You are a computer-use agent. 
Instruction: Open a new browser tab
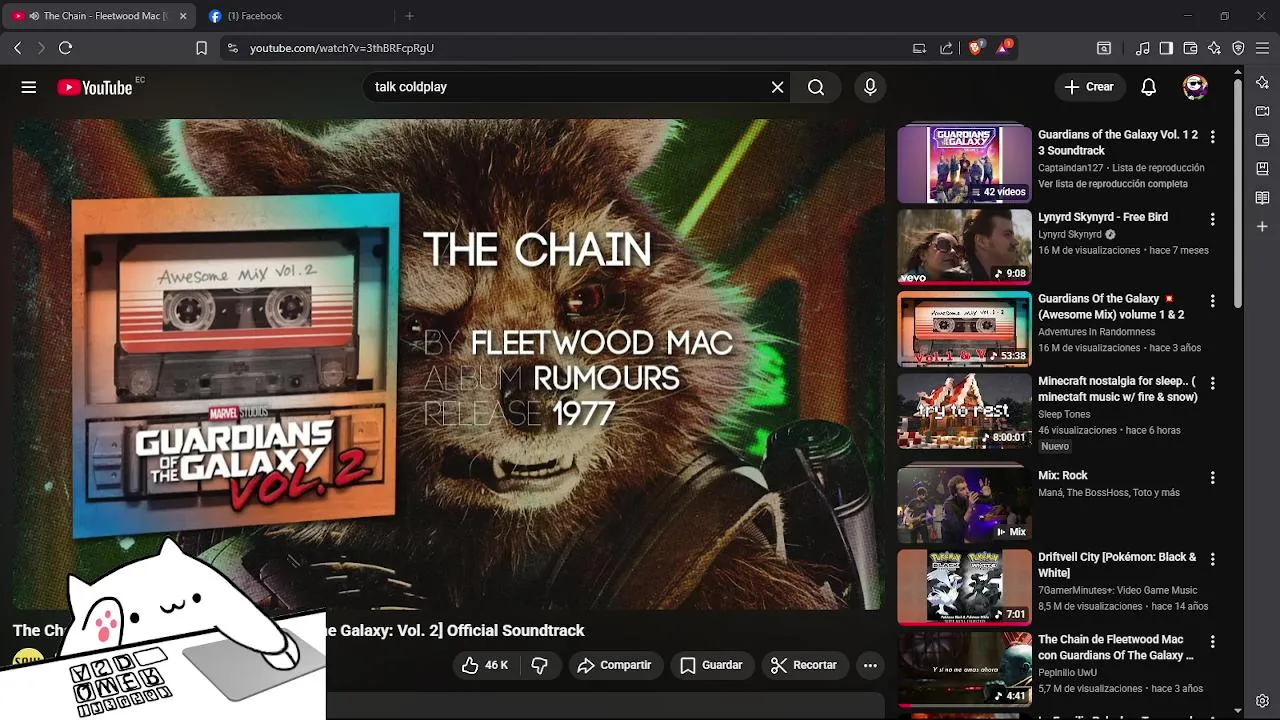(x=409, y=16)
